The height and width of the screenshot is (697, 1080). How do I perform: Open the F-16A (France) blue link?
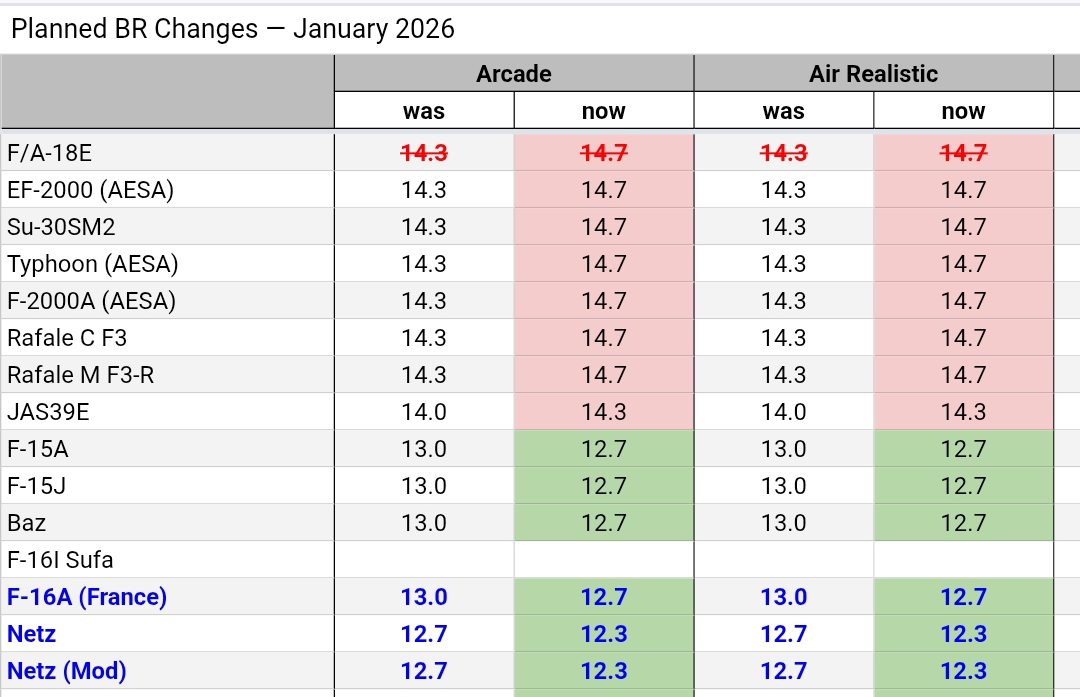pyautogui.click(x=87, y=597)
